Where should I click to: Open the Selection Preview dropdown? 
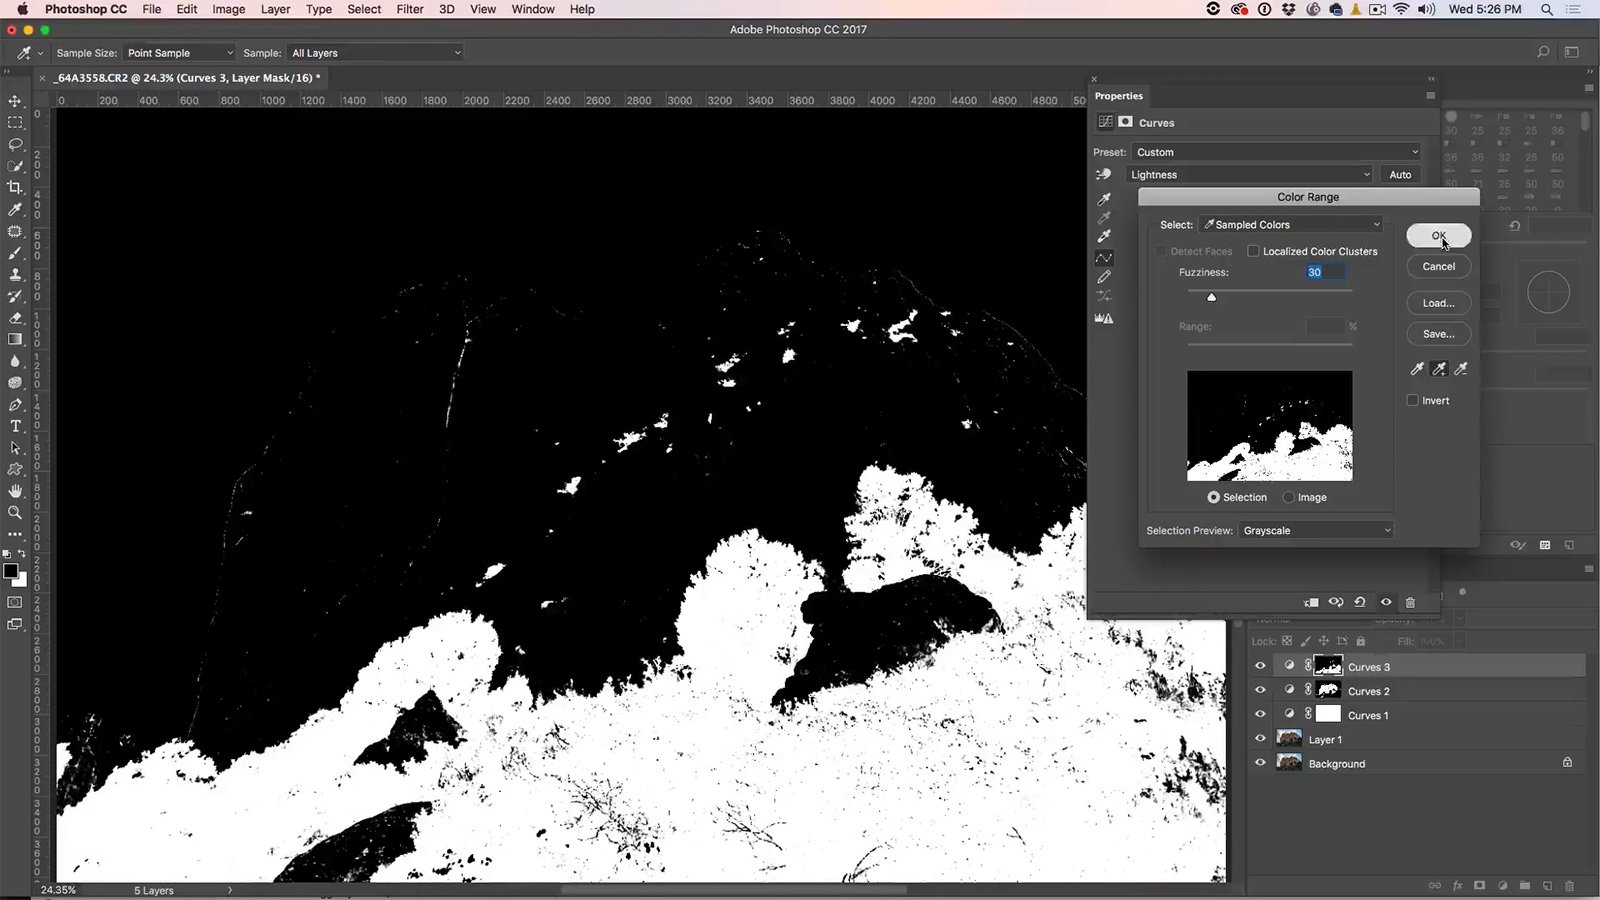coord(1315,530)
